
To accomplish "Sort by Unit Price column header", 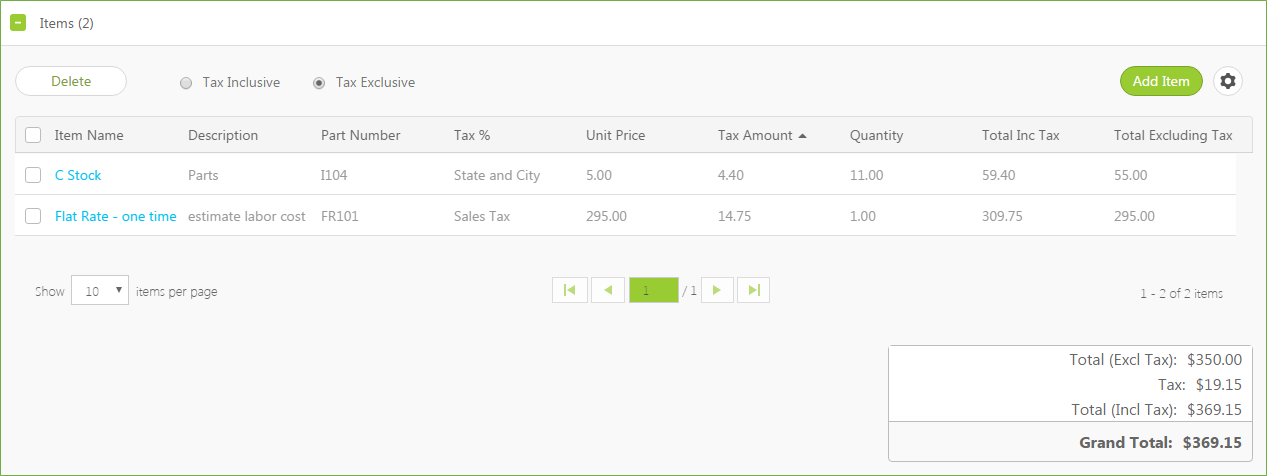I will pyautogui.click(x=615, y=135).
